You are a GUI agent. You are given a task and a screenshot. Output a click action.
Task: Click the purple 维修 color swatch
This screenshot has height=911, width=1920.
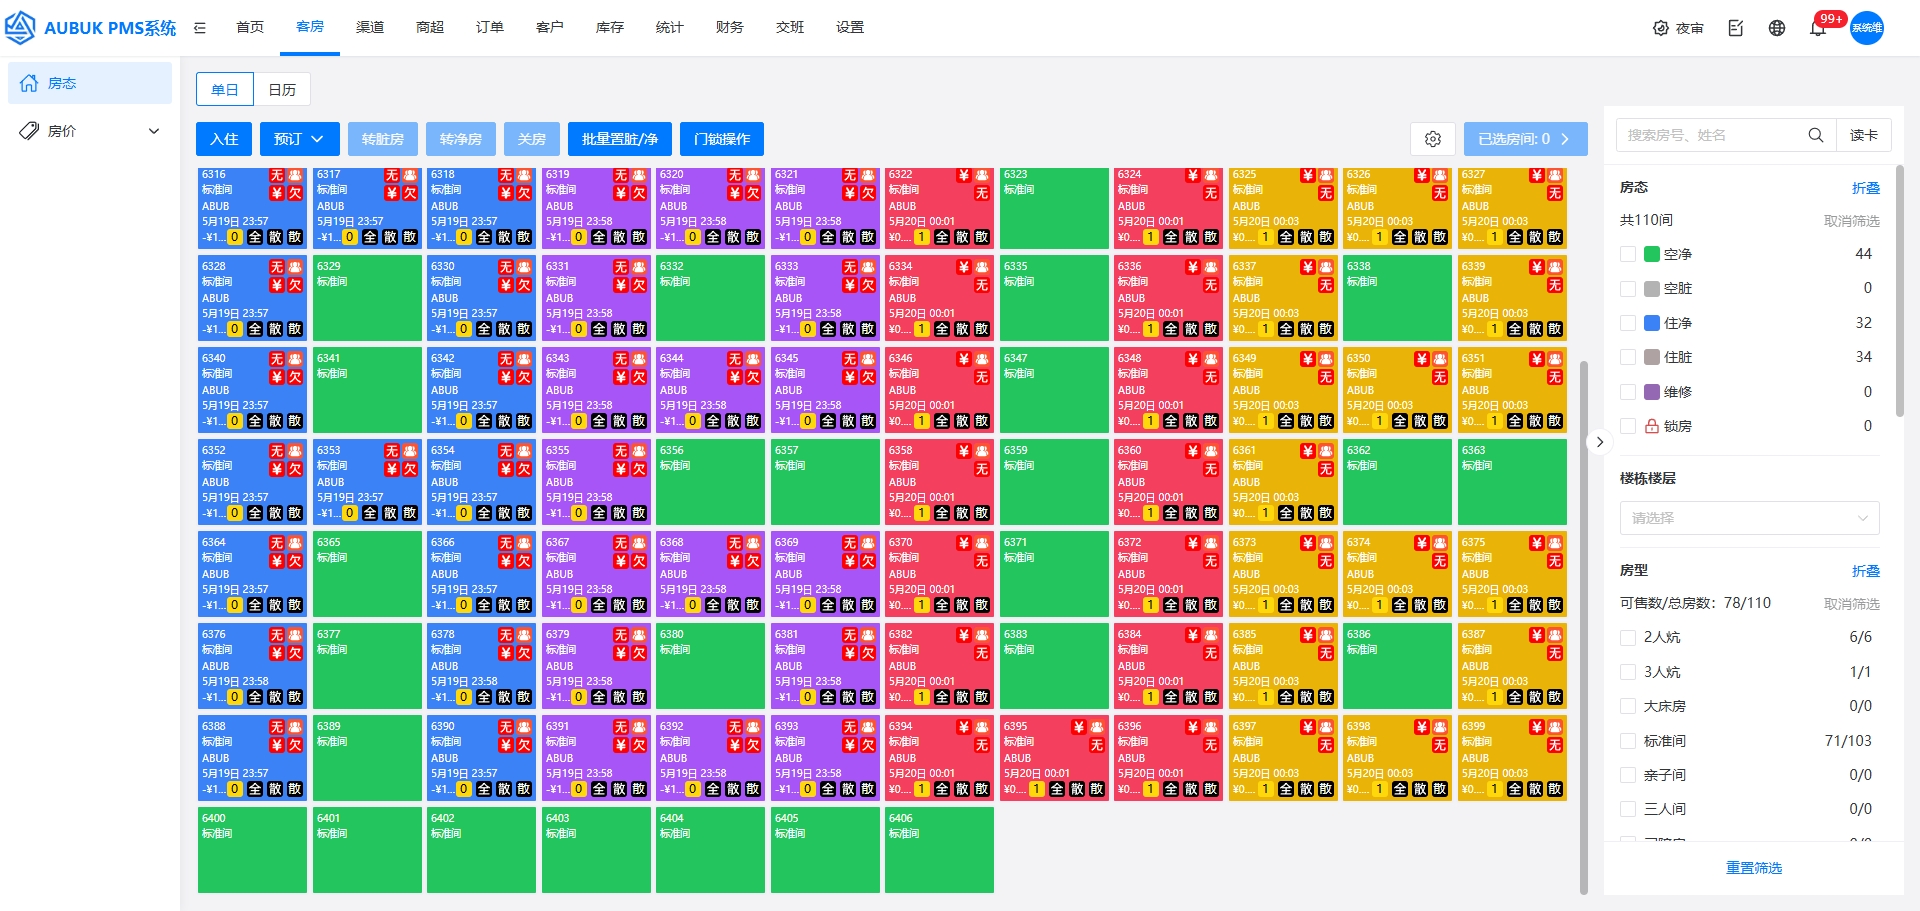click(1652, 392)
